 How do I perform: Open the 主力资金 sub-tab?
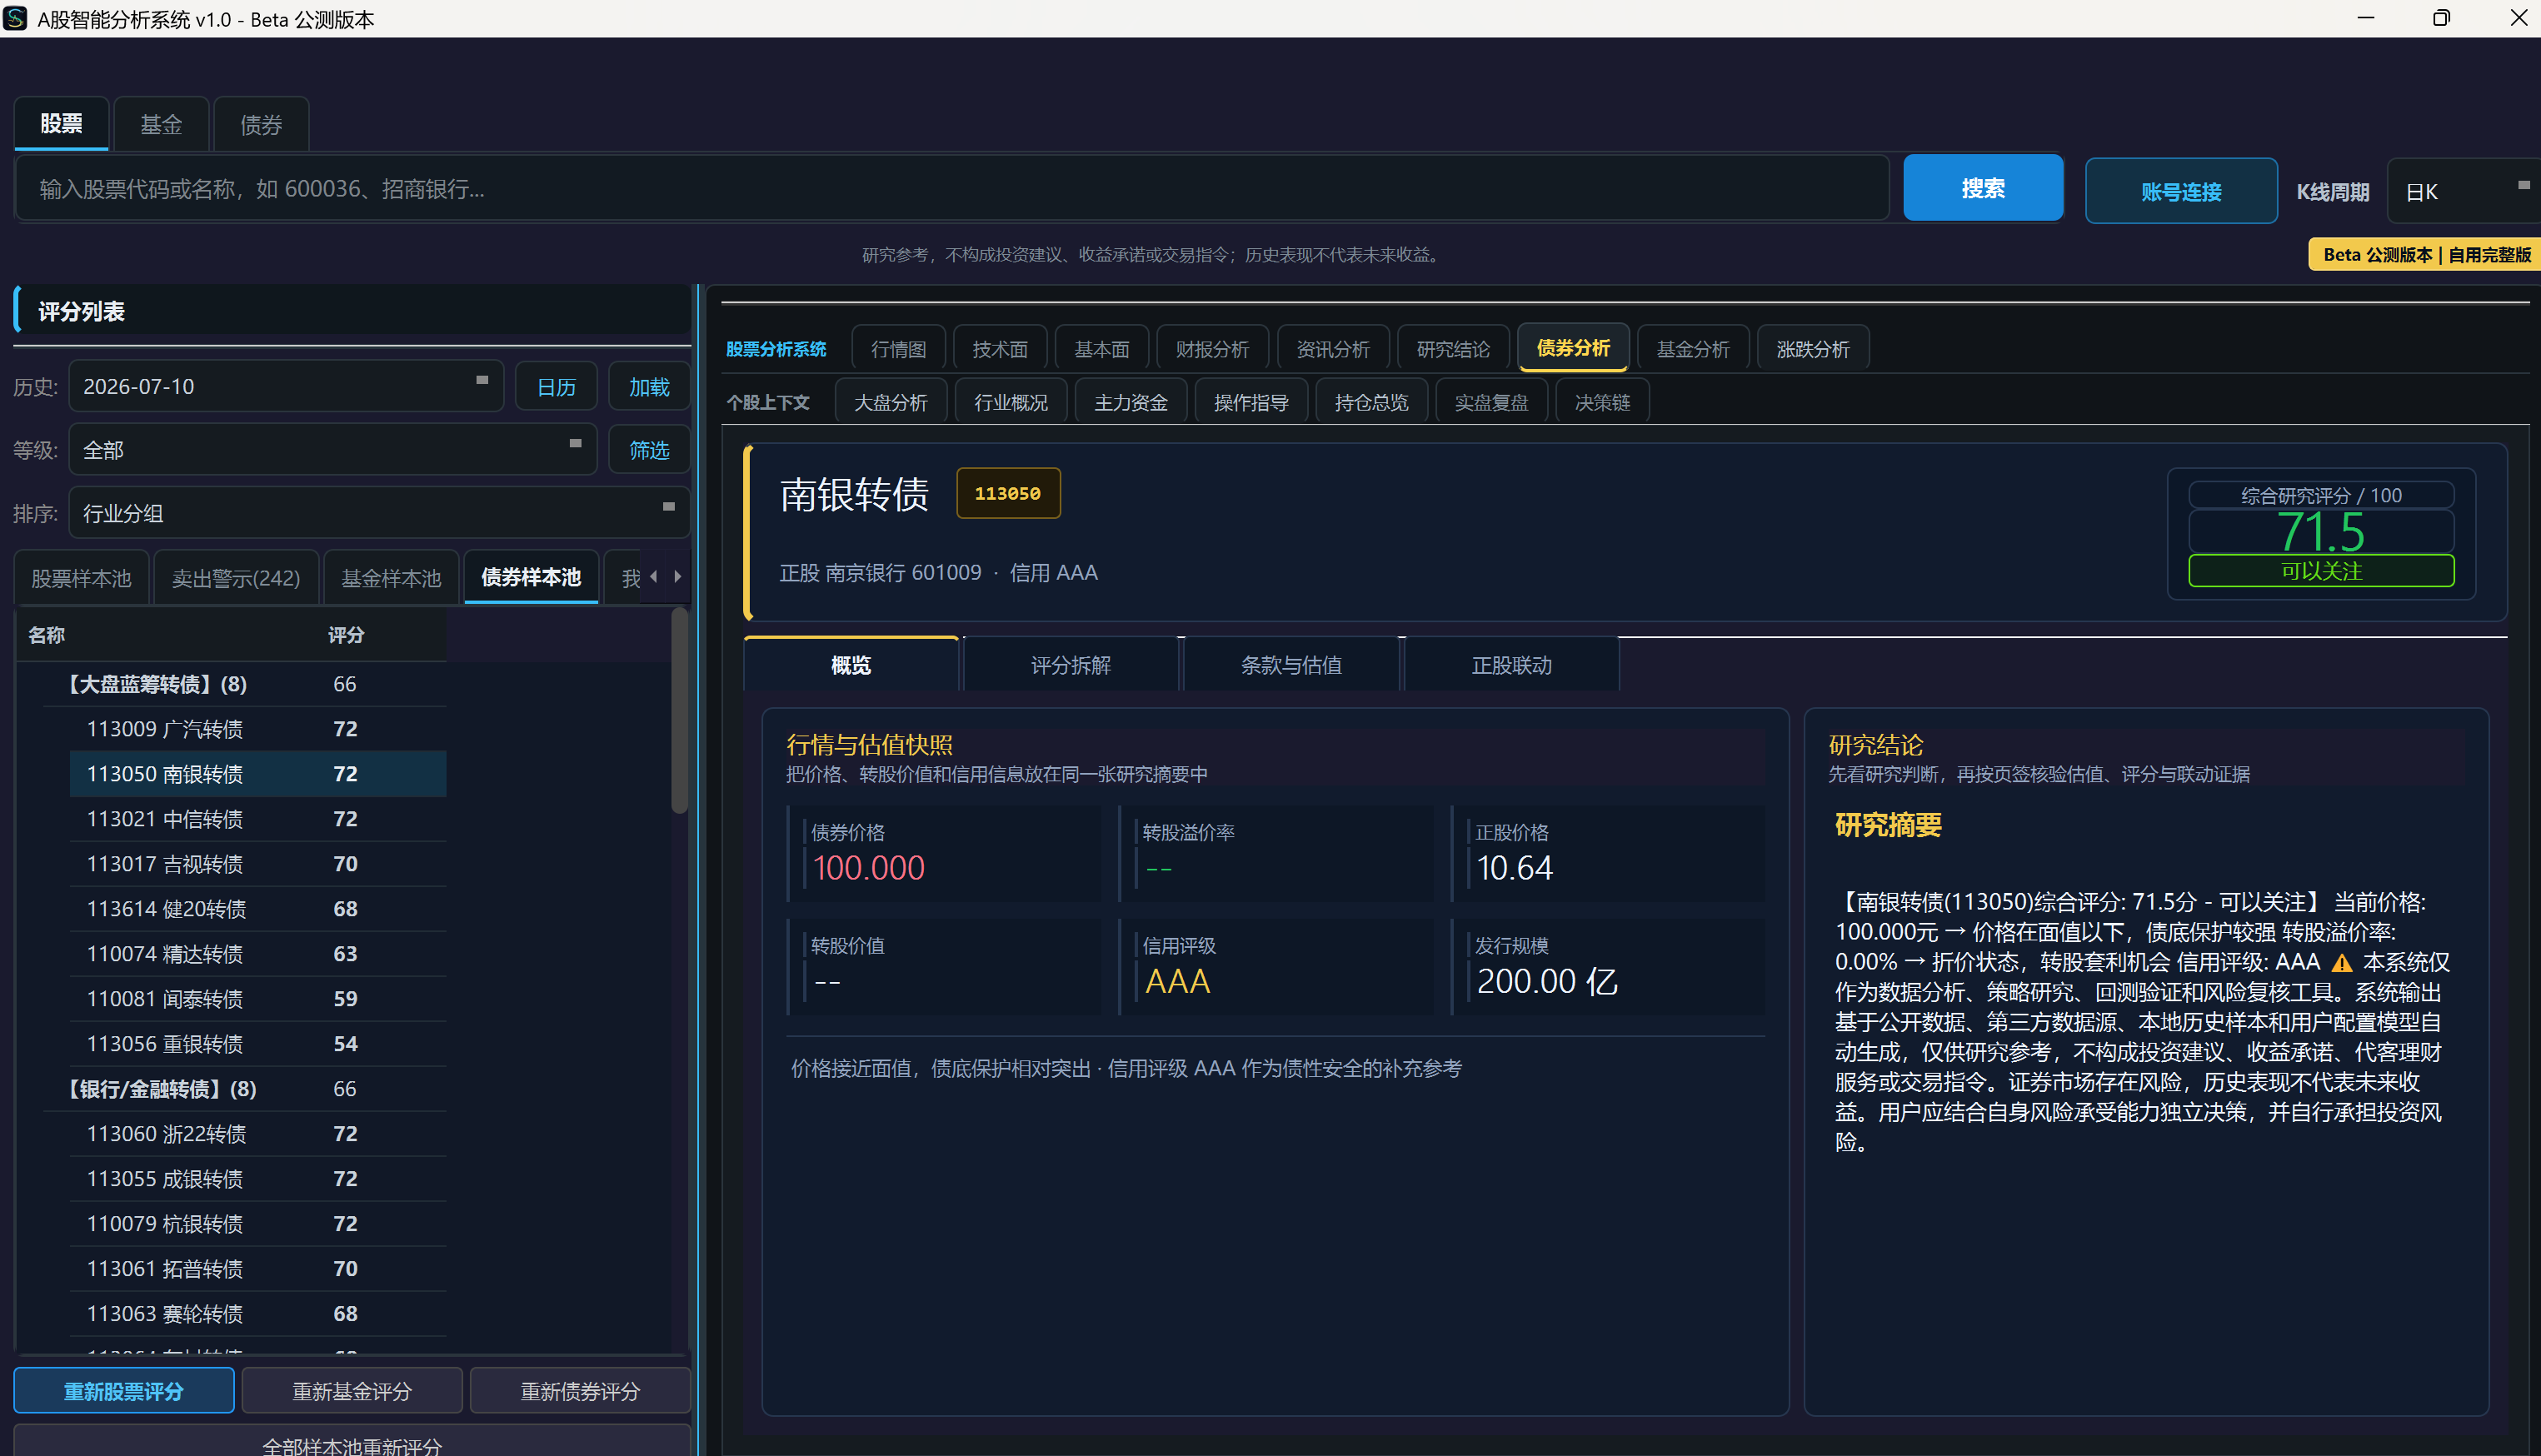point(1131,402)
